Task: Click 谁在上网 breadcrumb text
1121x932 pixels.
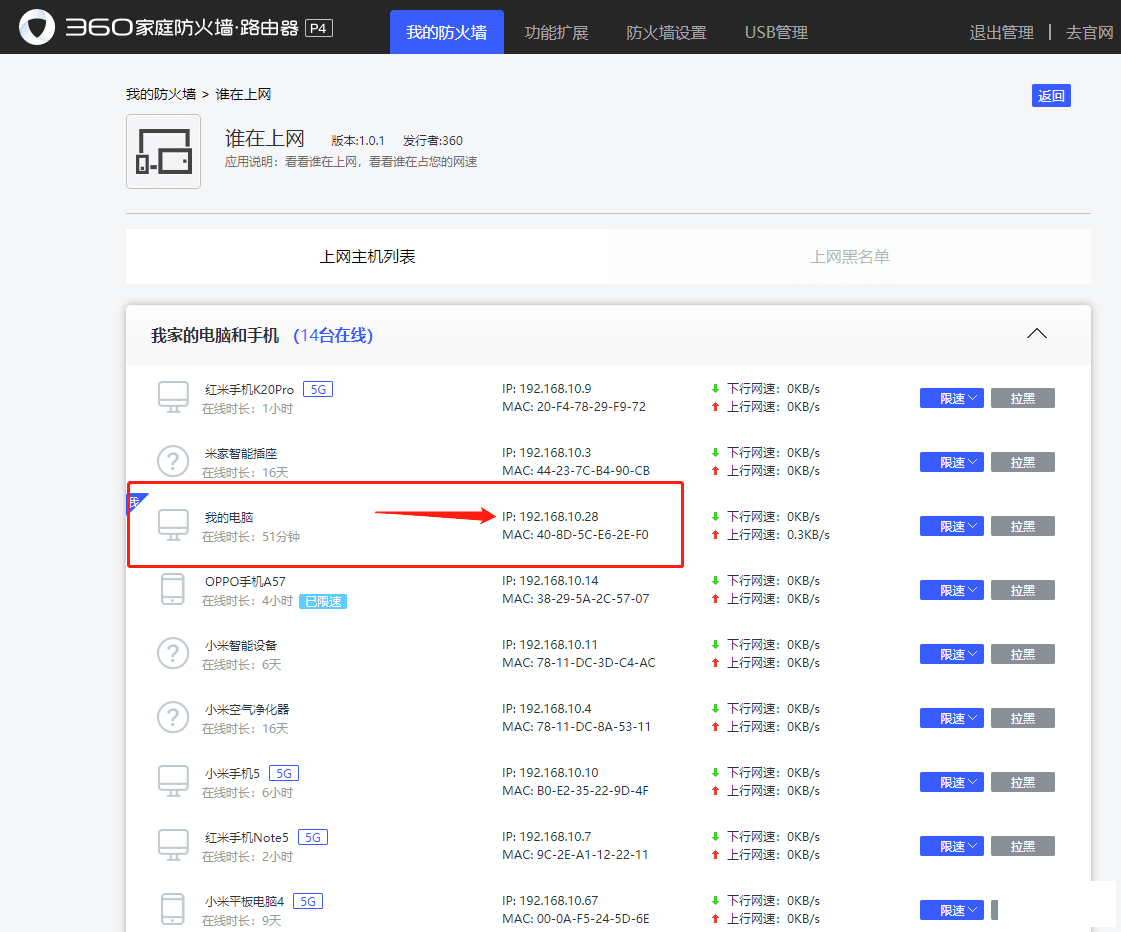Action: [x=243, y=94]
